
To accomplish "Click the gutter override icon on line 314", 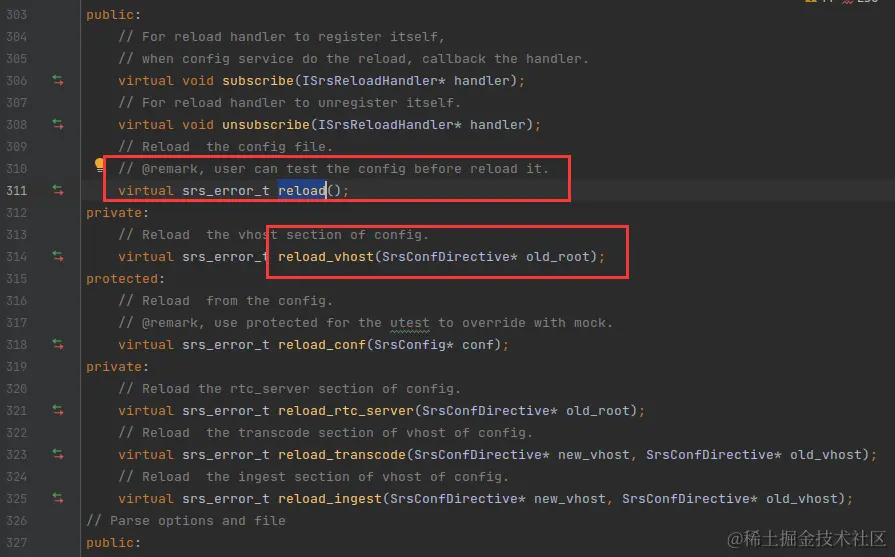I will (58, 256).
